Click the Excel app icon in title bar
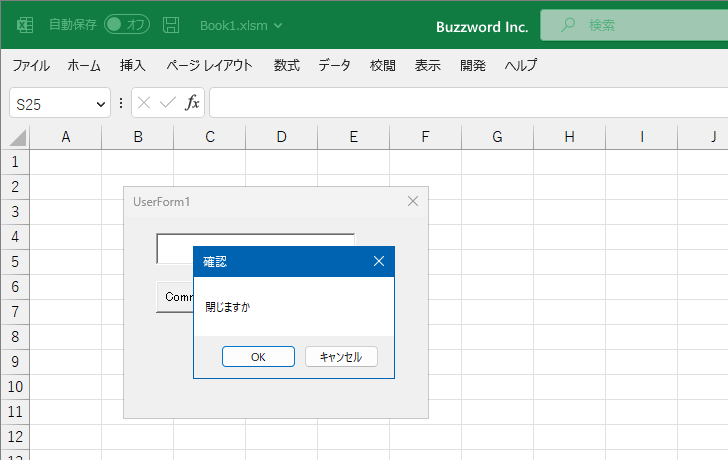This screenshot has width=728, height=460. pos(25,25)
